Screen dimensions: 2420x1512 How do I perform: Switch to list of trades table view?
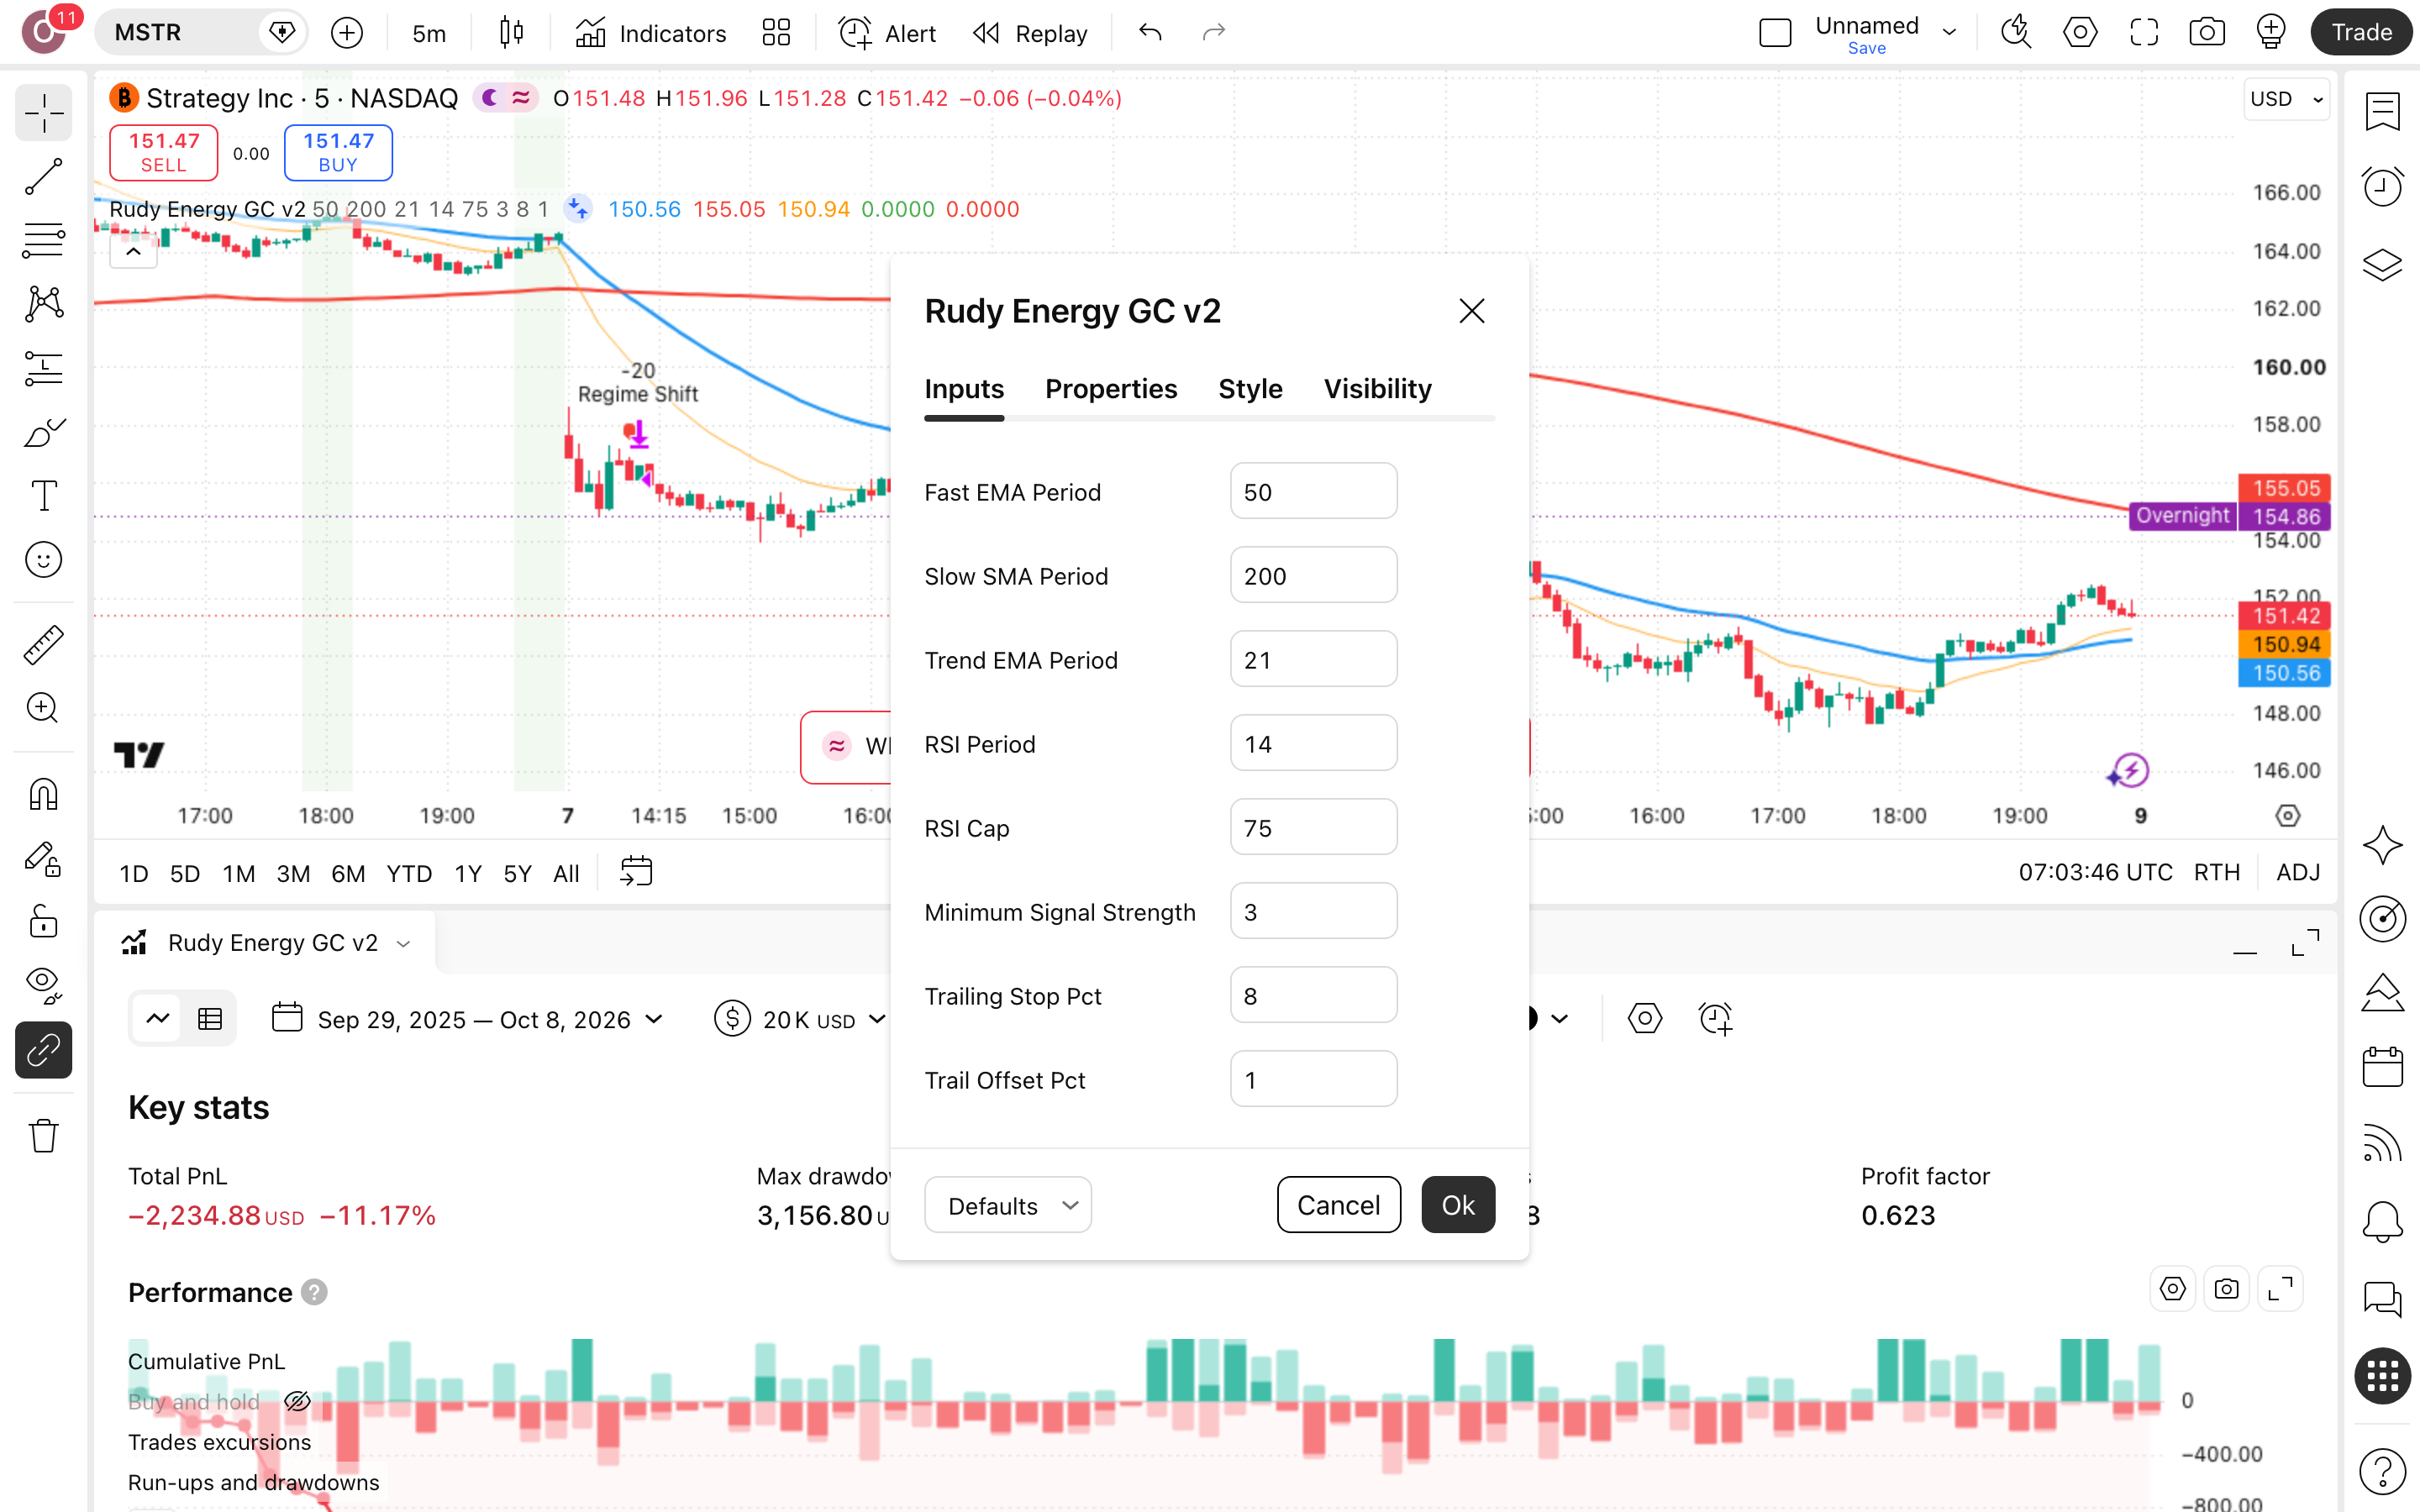(x=210, y=1019)
